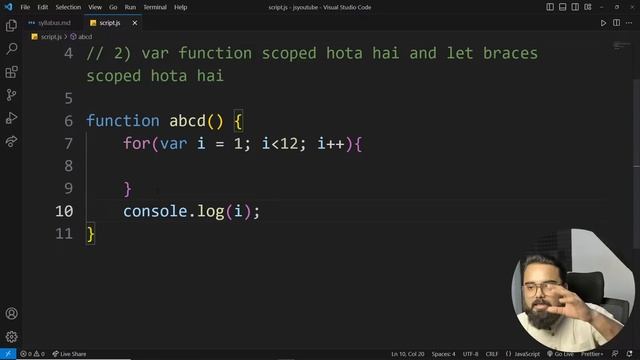Click the word 'console' on line 10
This screenshot has width=640, height=360.
[155, 211]
